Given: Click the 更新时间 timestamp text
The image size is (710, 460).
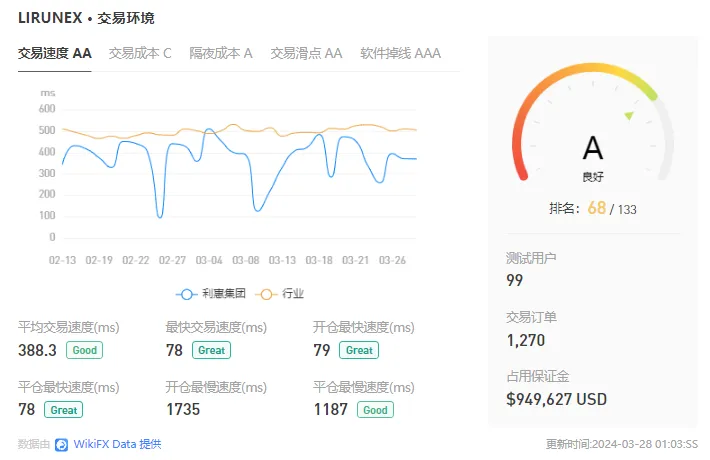Looking at the screenshot, I should [622, 444].
